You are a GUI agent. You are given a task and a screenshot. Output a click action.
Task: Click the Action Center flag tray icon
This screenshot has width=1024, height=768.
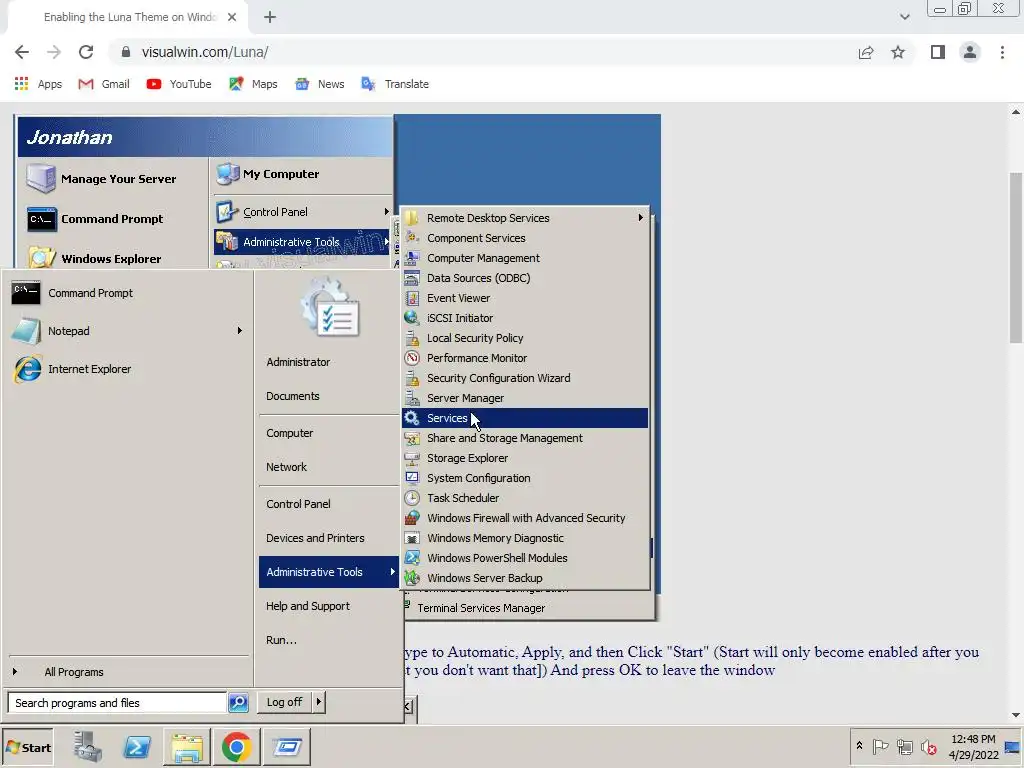pos(880,746)
